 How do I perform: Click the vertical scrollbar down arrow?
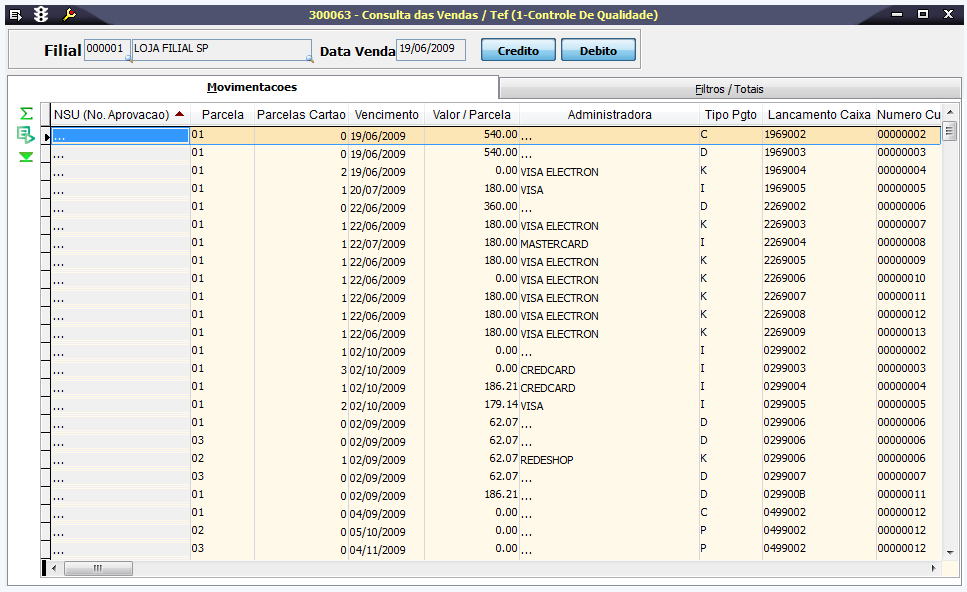pos(950,550)
